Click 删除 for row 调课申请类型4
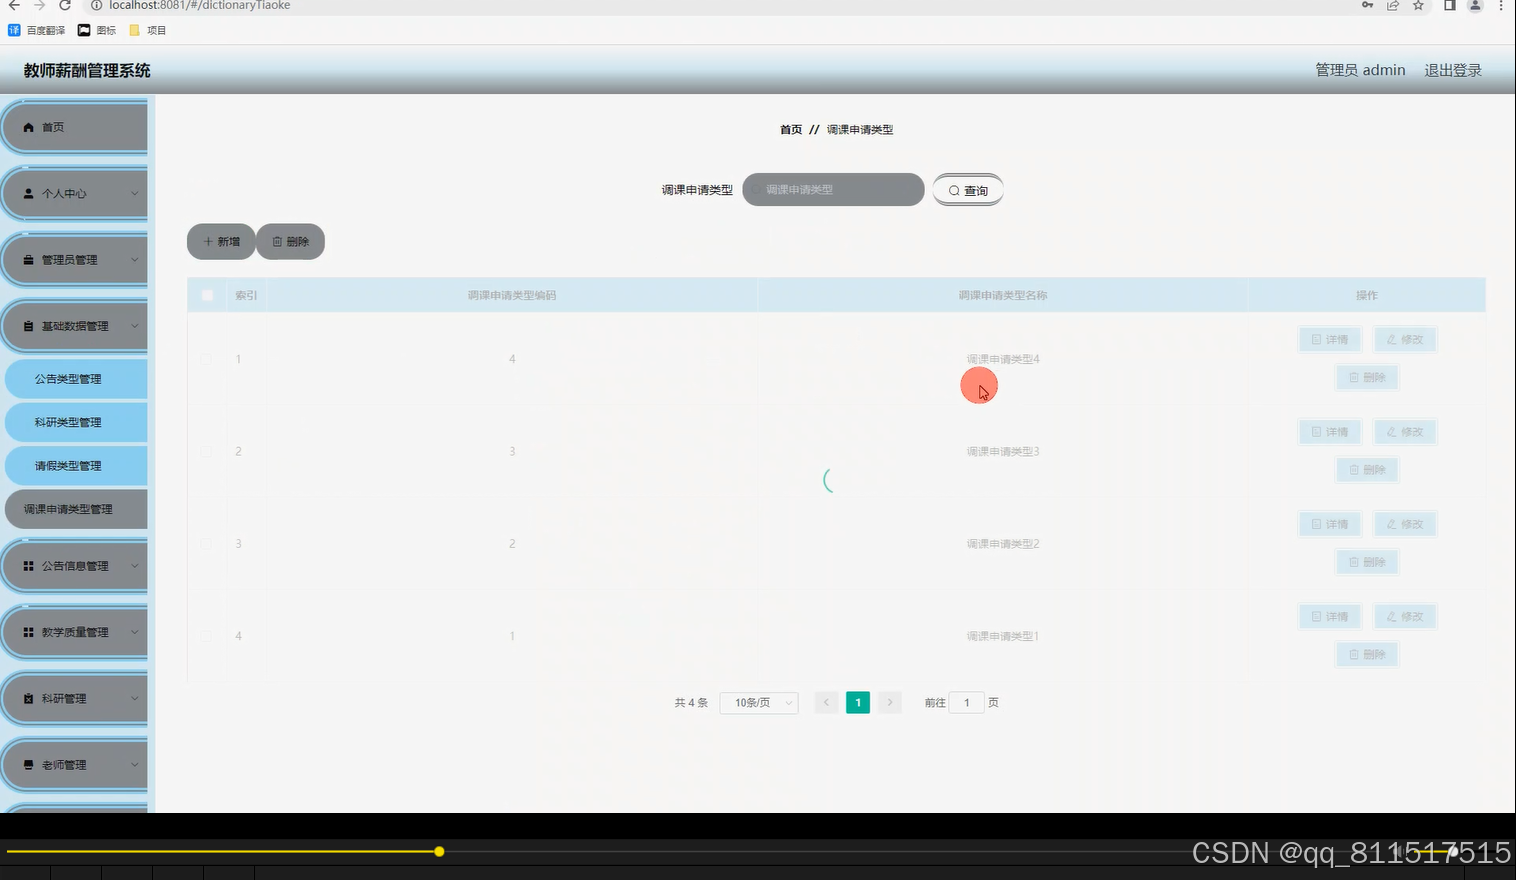1516x880 pixels. (1367, 378)
